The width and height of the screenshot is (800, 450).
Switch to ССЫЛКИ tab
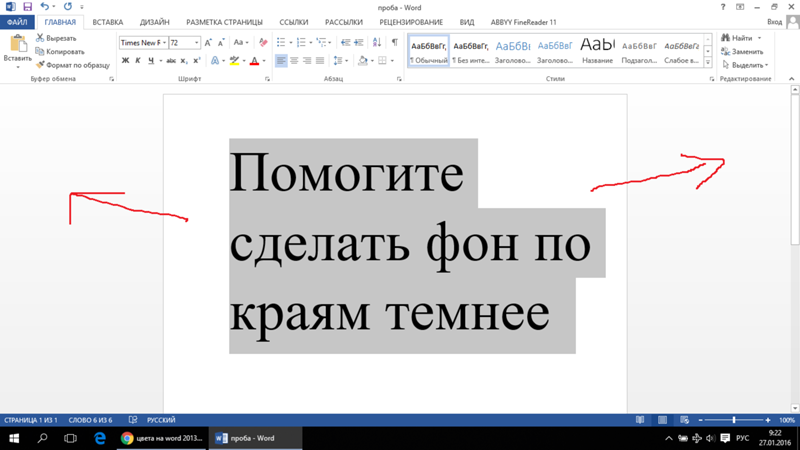pos(294,22)
